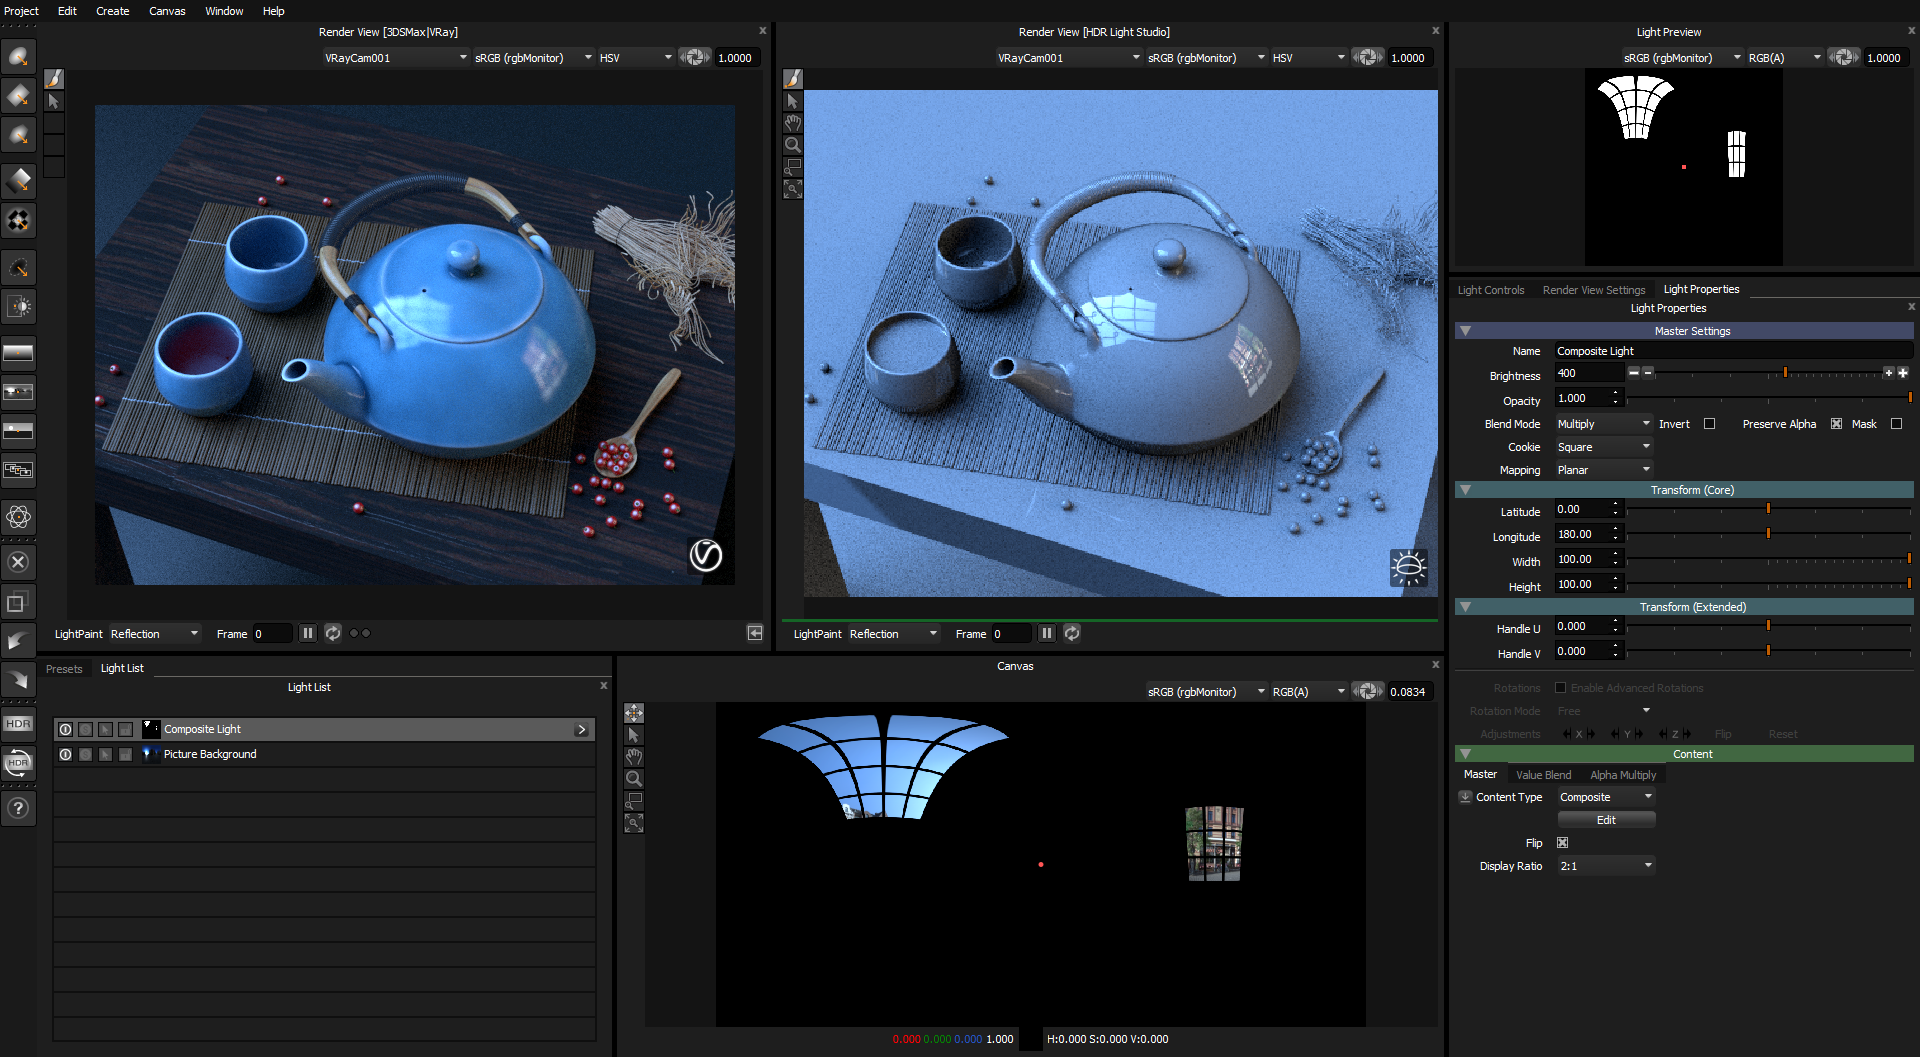The height and width of the screenshot is (1057, 1920).
Task: Collapse the Transform (Core) section
Action: (x=1465, y=490)
